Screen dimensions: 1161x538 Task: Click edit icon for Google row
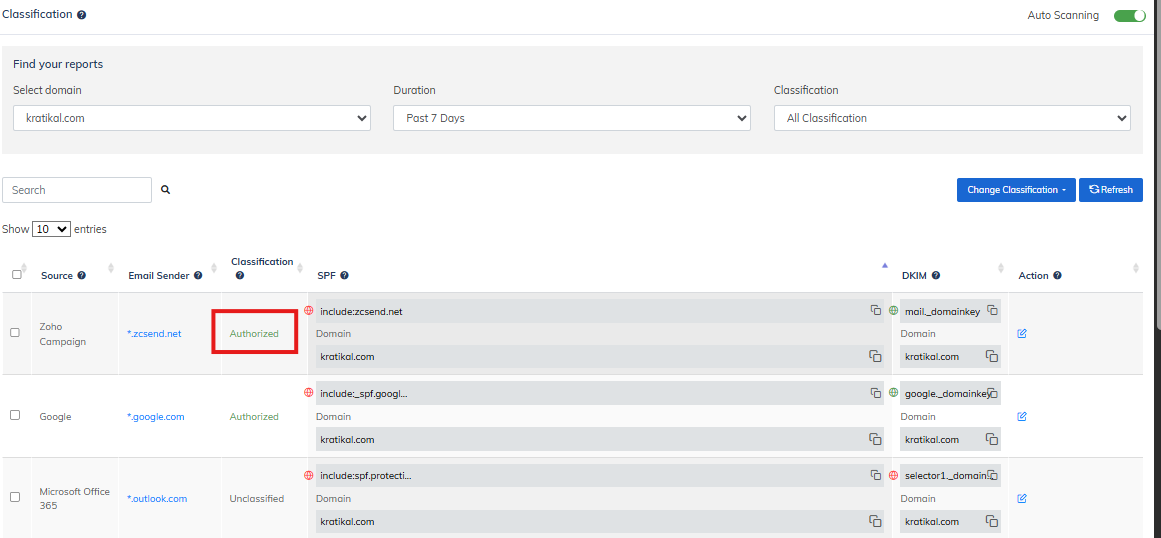tap(1021, 416)
